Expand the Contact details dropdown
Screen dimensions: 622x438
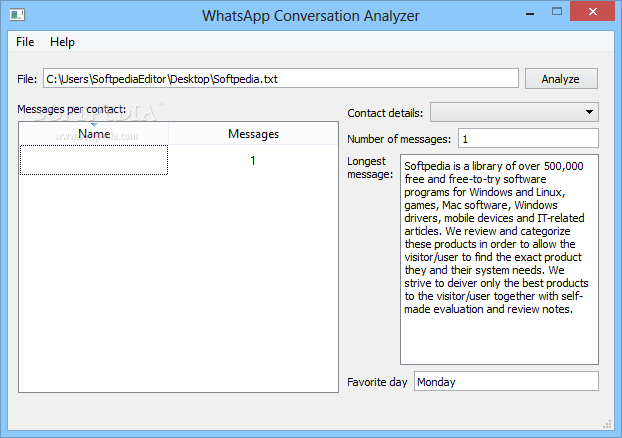pyautogui.click(x=514, y=112)
